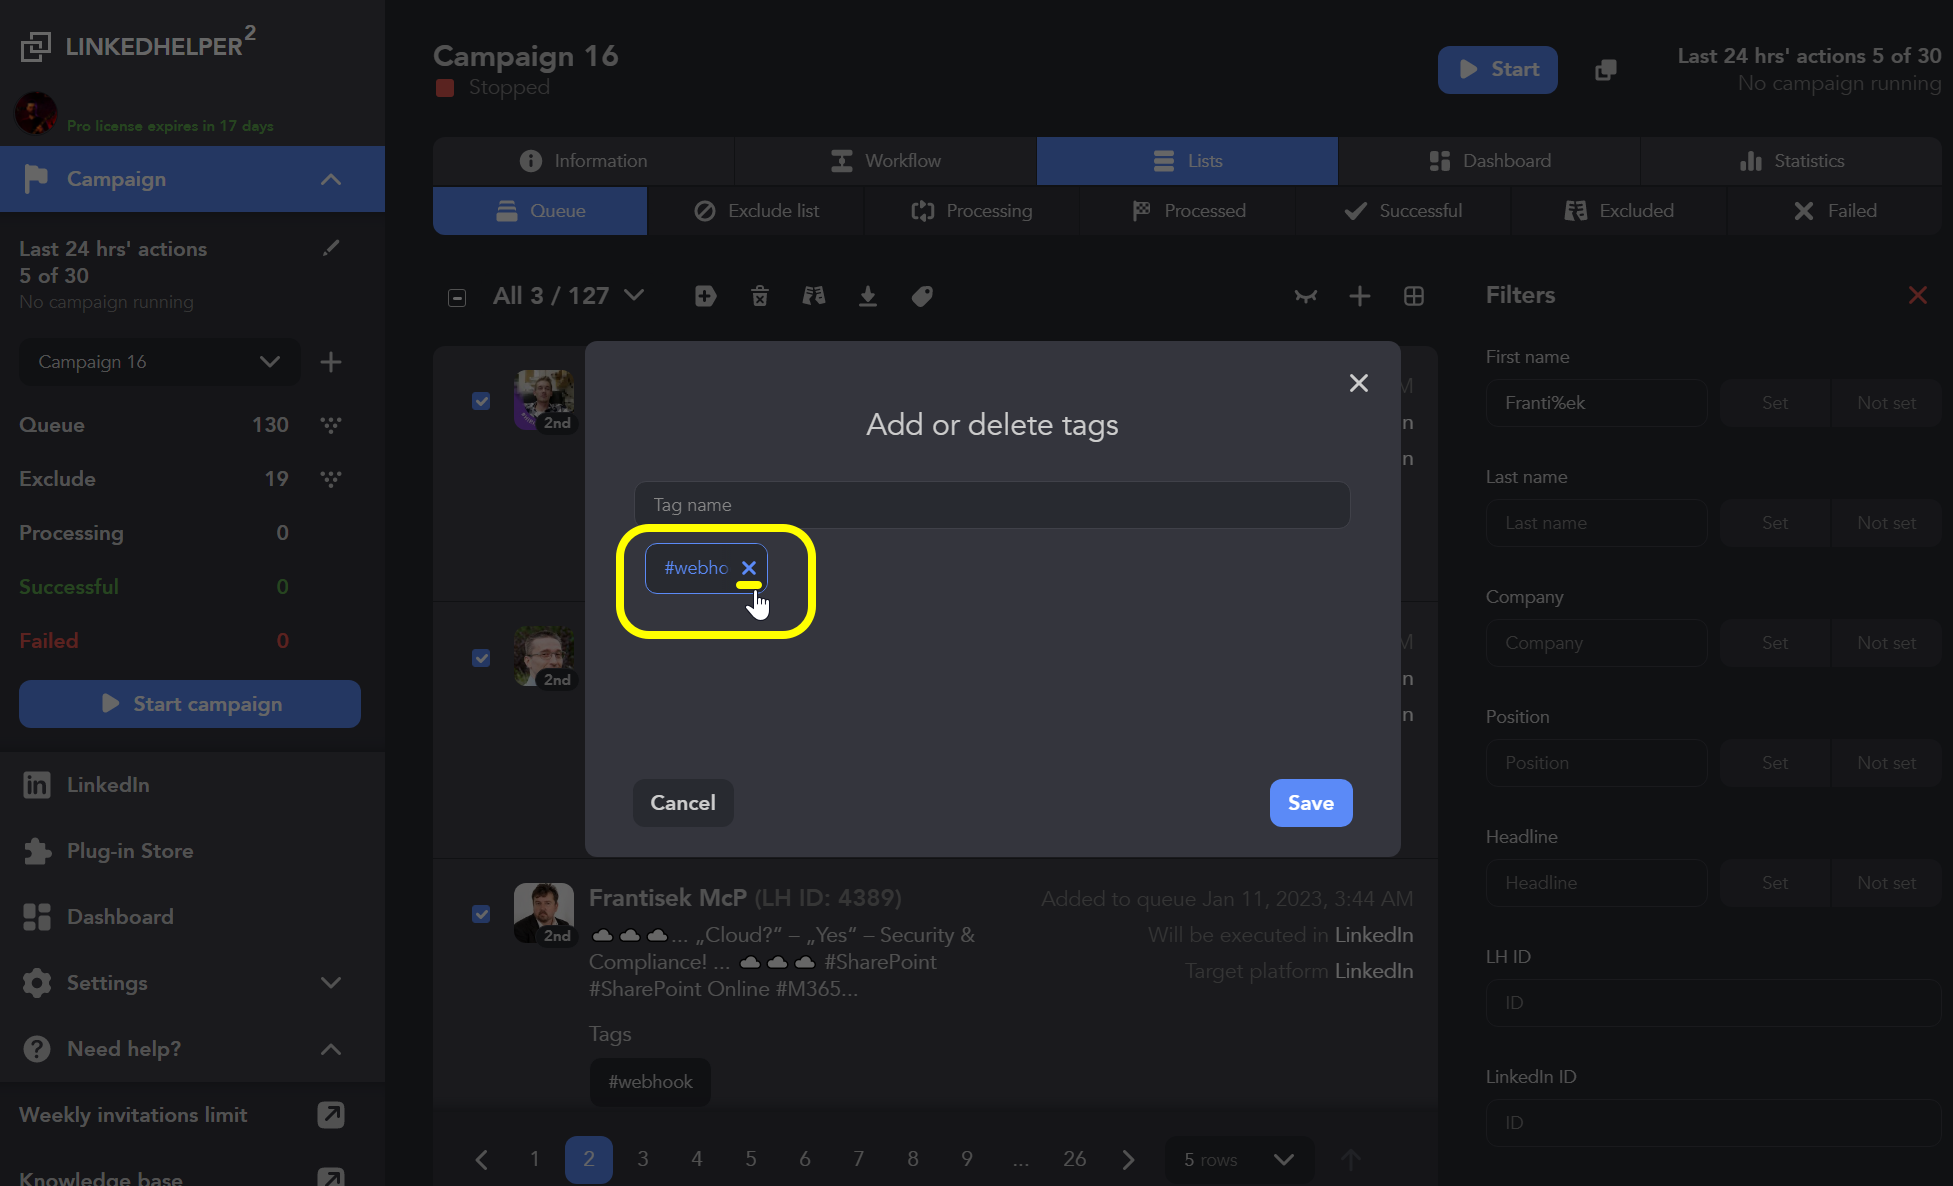Show the Successful list
Screen dimensions: 1953x1186
click(1403, 211)
